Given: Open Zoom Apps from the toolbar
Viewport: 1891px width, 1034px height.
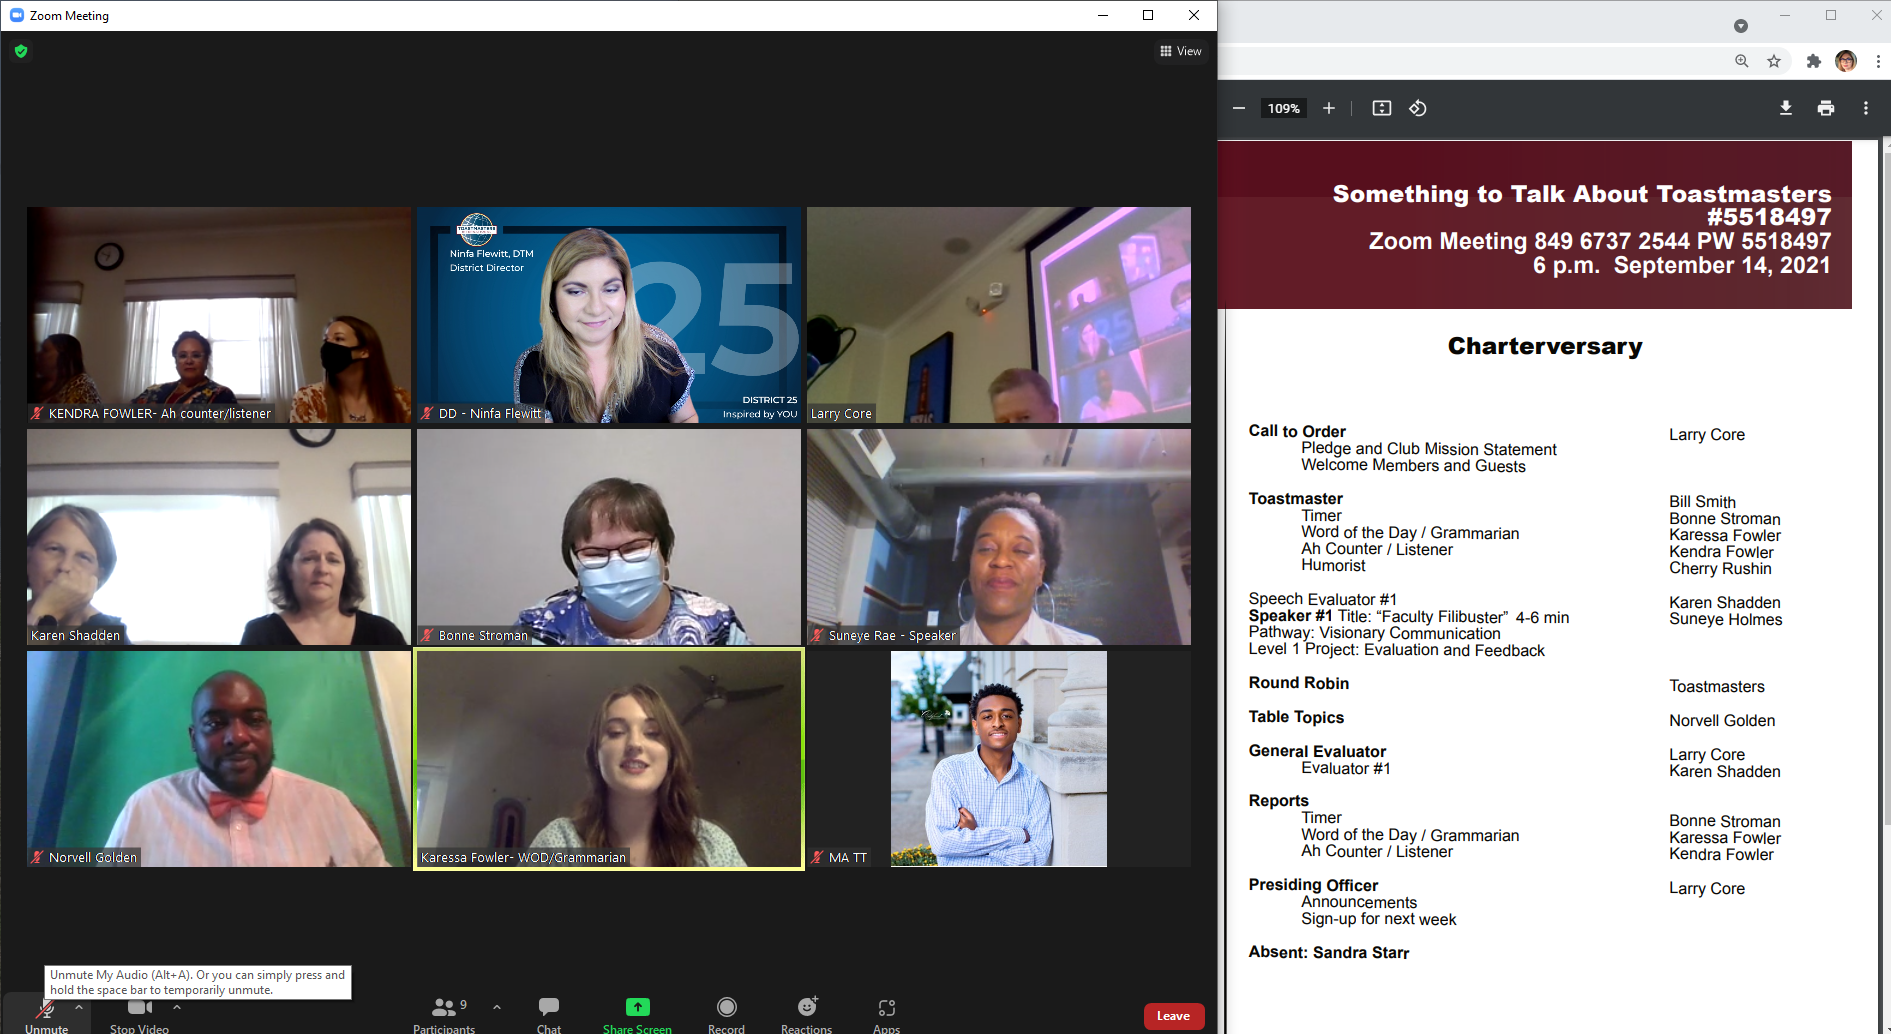Looking at the screenshot, I should tap(886, 1012).
